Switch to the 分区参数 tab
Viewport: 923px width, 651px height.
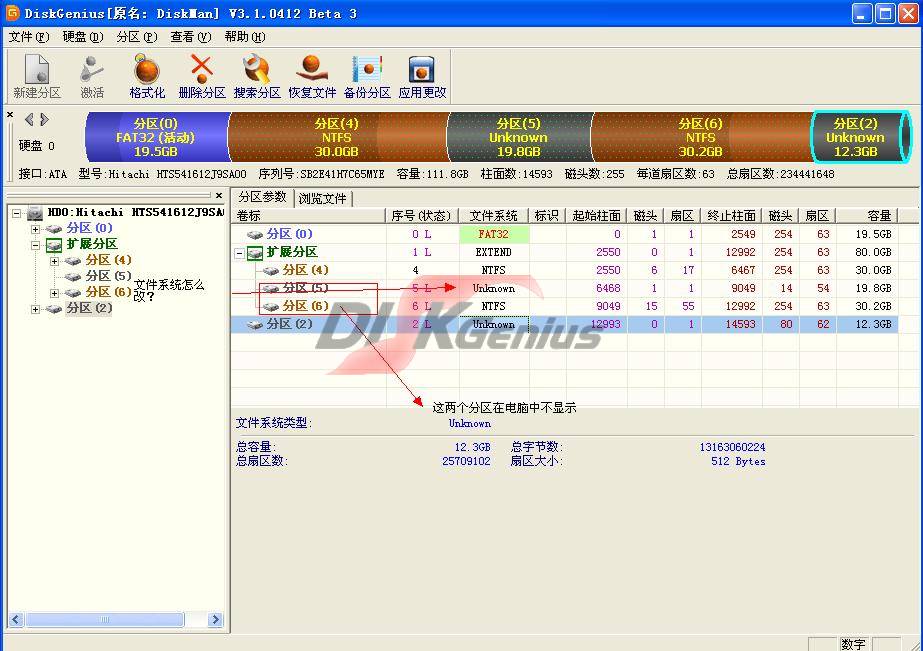(x=262, y=197)
